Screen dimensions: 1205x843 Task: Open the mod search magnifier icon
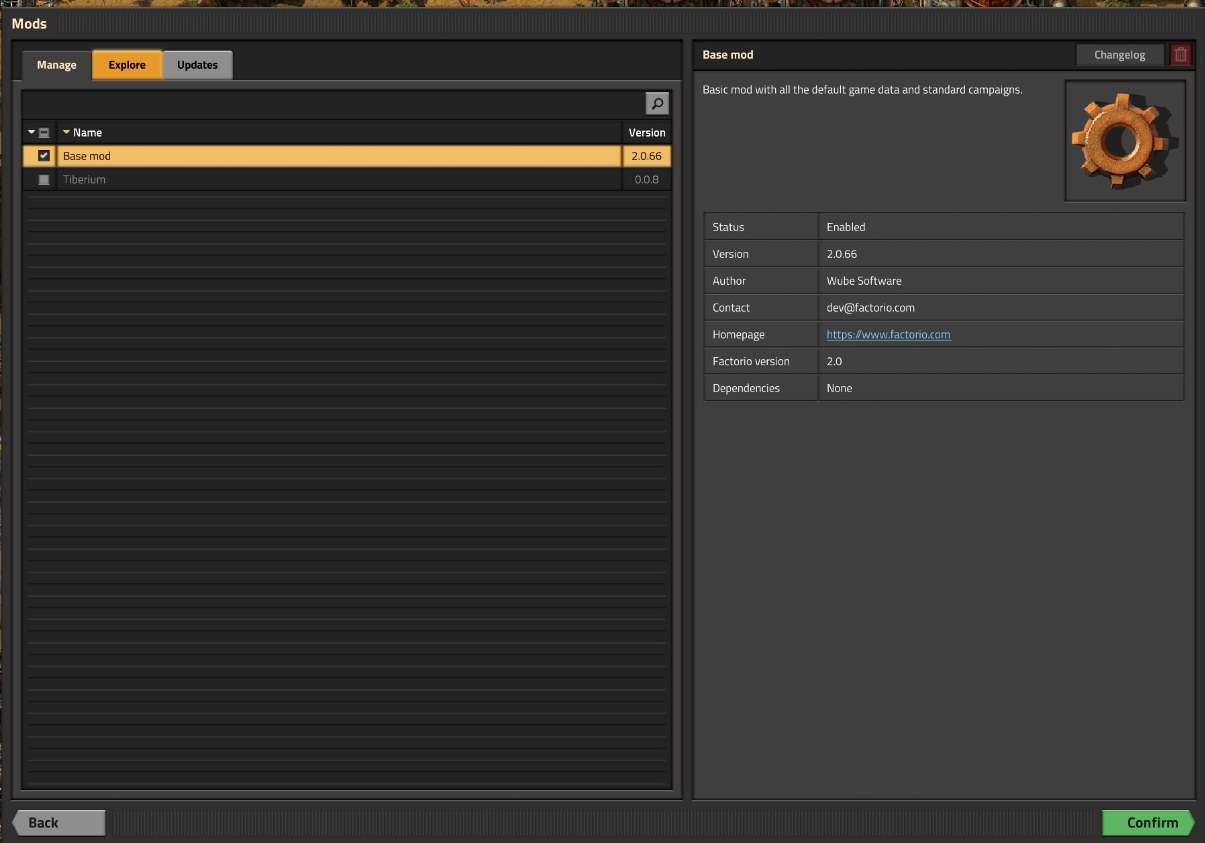657,103
